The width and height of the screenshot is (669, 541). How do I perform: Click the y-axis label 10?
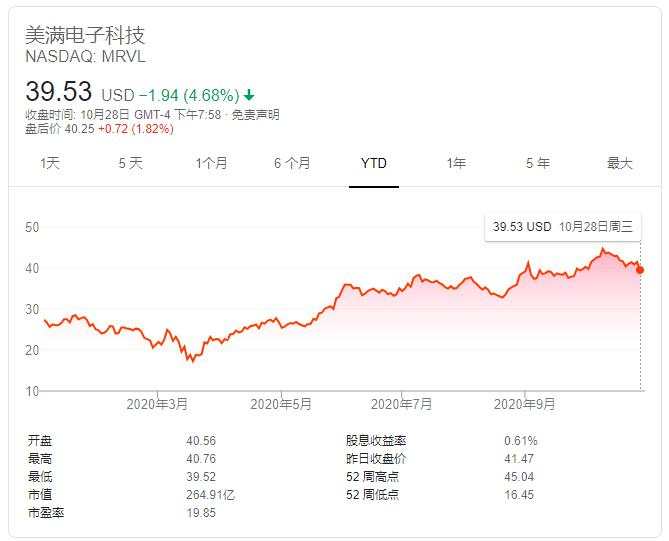32,391
